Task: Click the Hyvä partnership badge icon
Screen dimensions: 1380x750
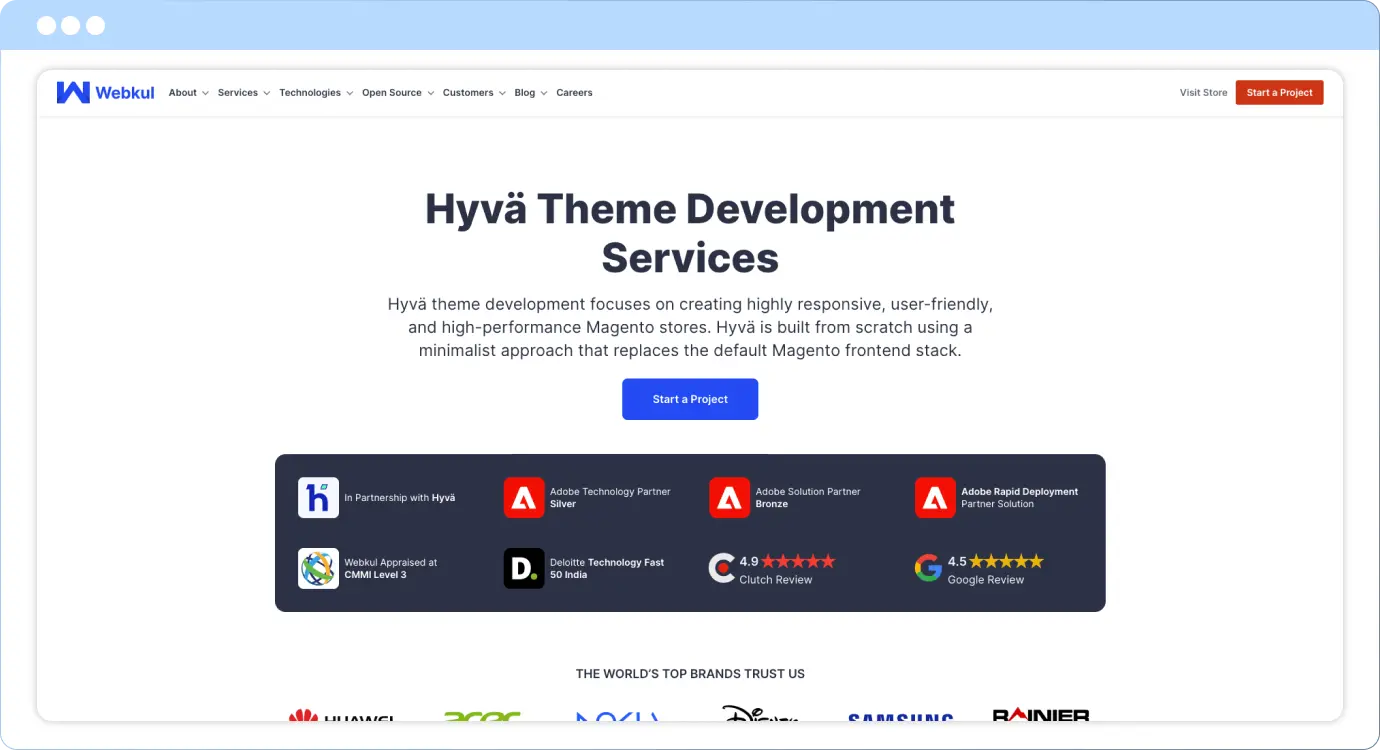Action: click(318, 497)
